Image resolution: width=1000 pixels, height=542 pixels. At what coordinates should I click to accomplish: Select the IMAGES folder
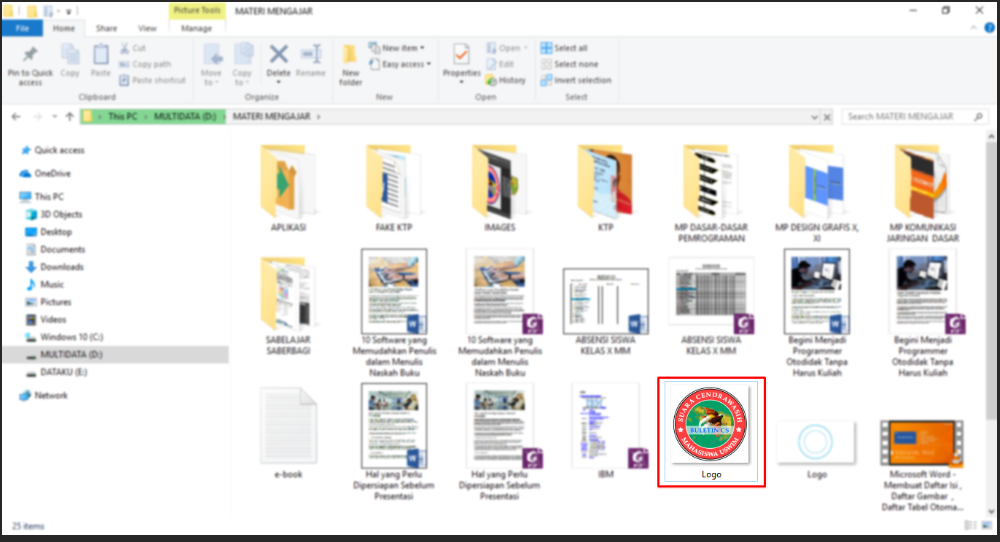[x=499, y=189]
